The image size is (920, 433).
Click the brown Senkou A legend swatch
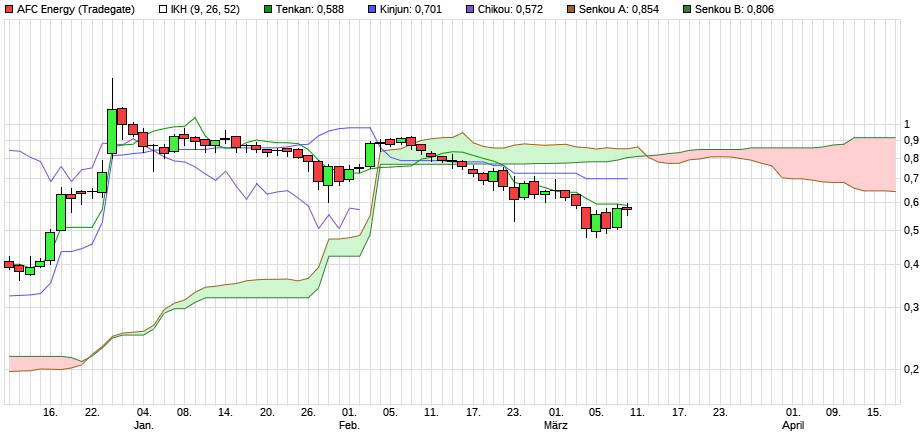click(x=571, y=9)
